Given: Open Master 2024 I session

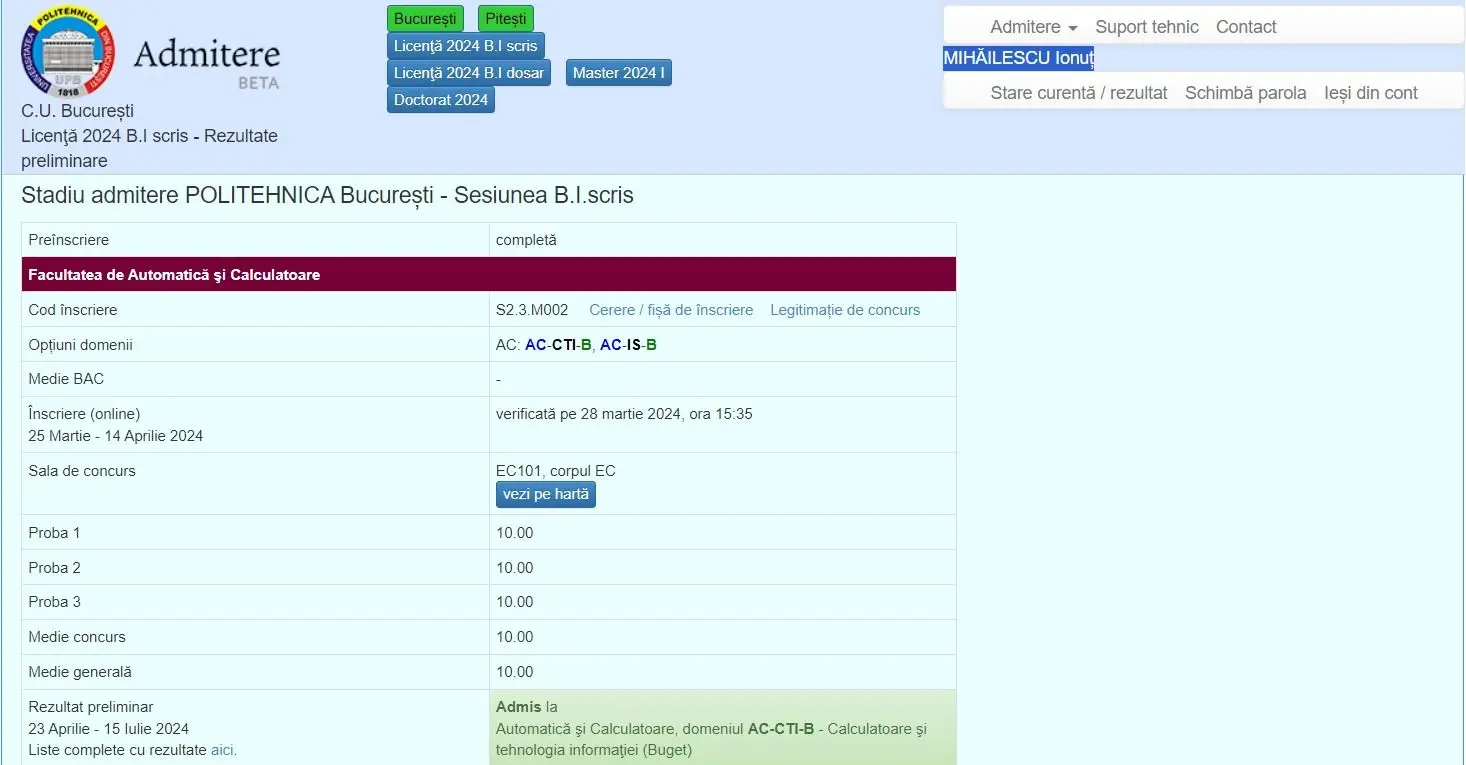Looking at the screenshot, I should point(619,73).
